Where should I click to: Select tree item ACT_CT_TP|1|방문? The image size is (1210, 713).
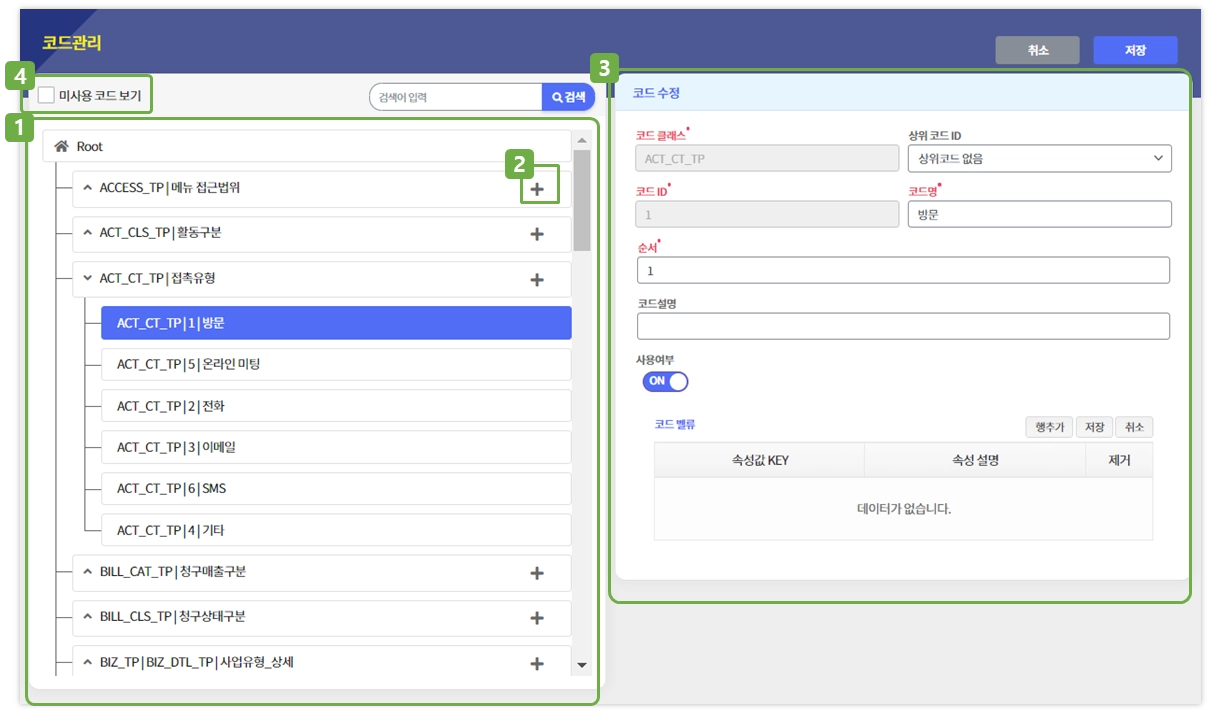point(336,323)
